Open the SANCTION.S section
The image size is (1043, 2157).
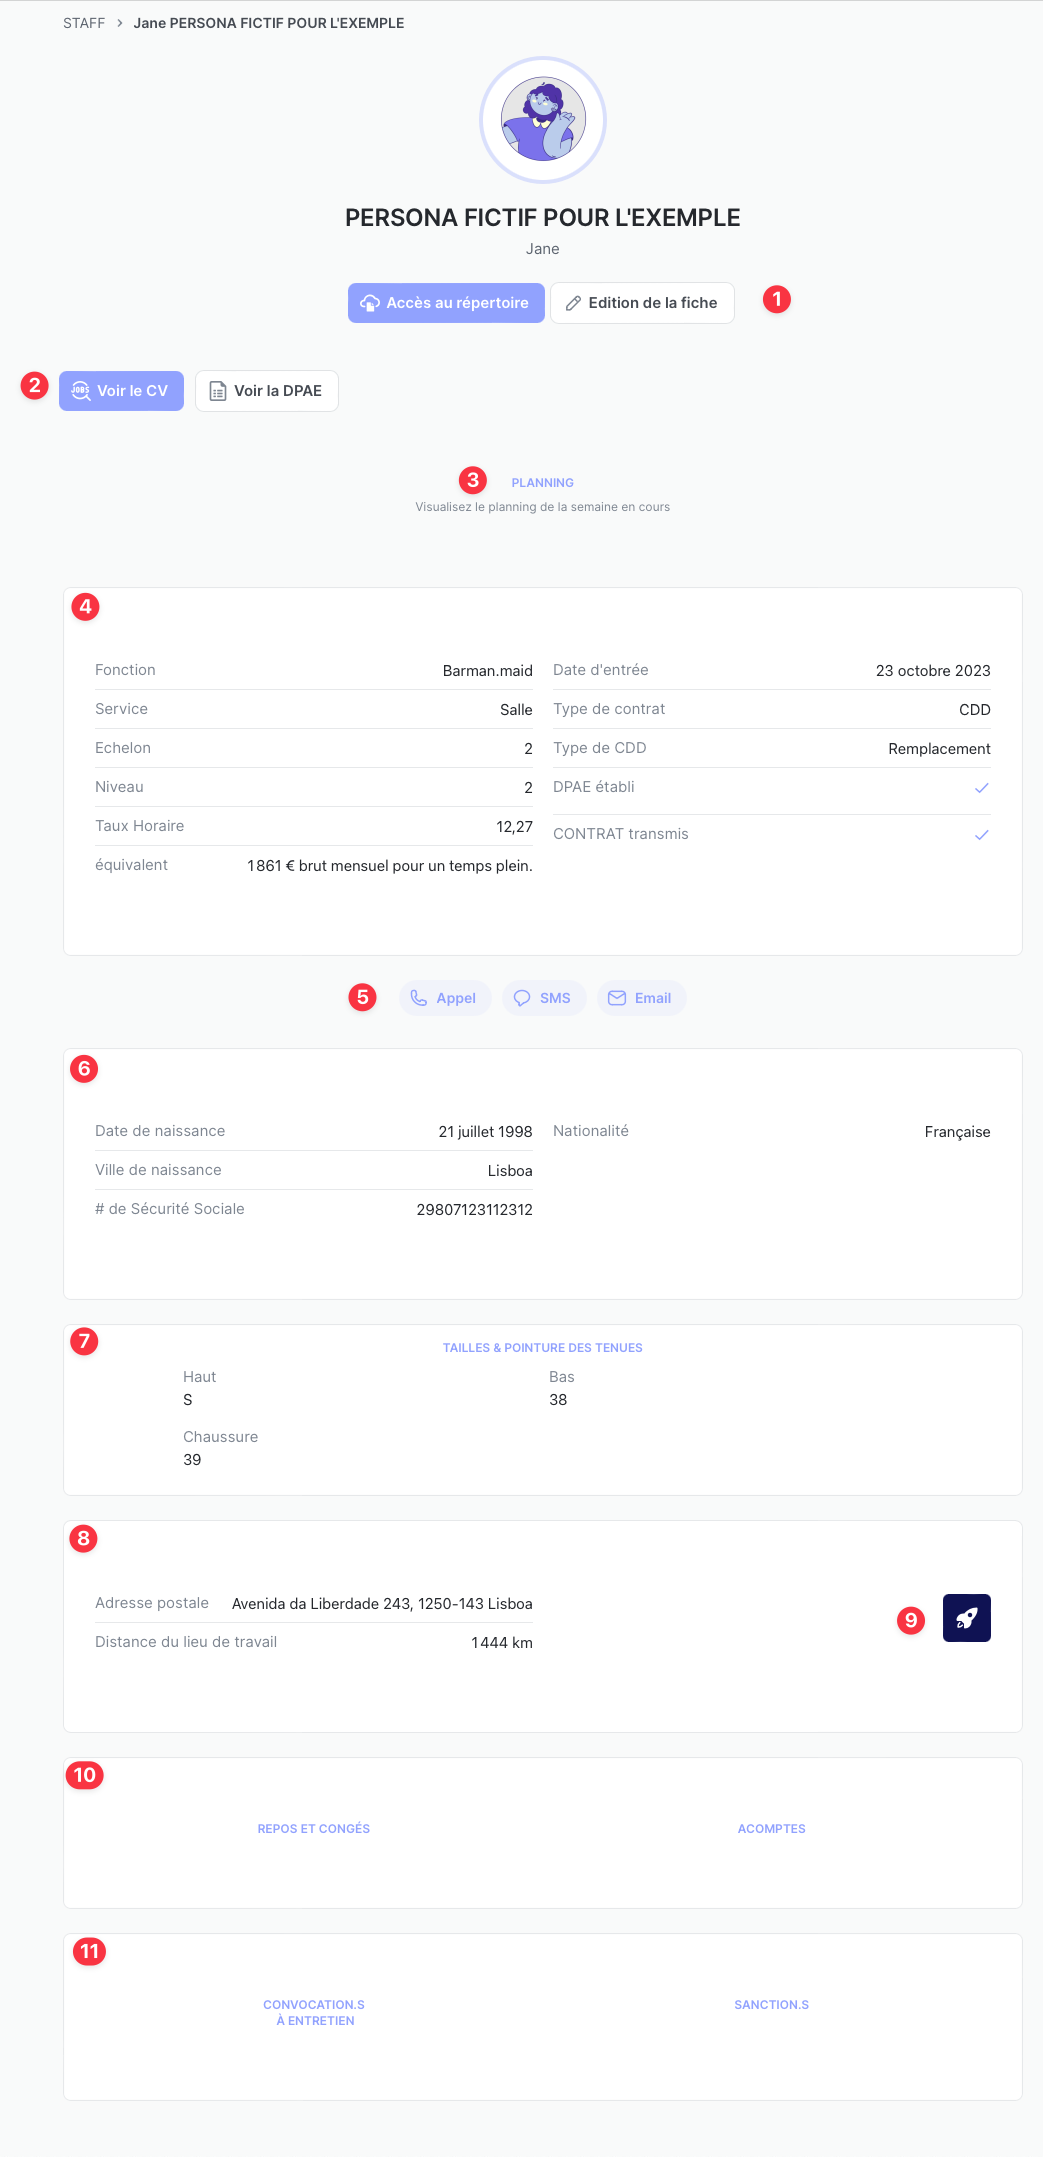tap(771, 2004)
